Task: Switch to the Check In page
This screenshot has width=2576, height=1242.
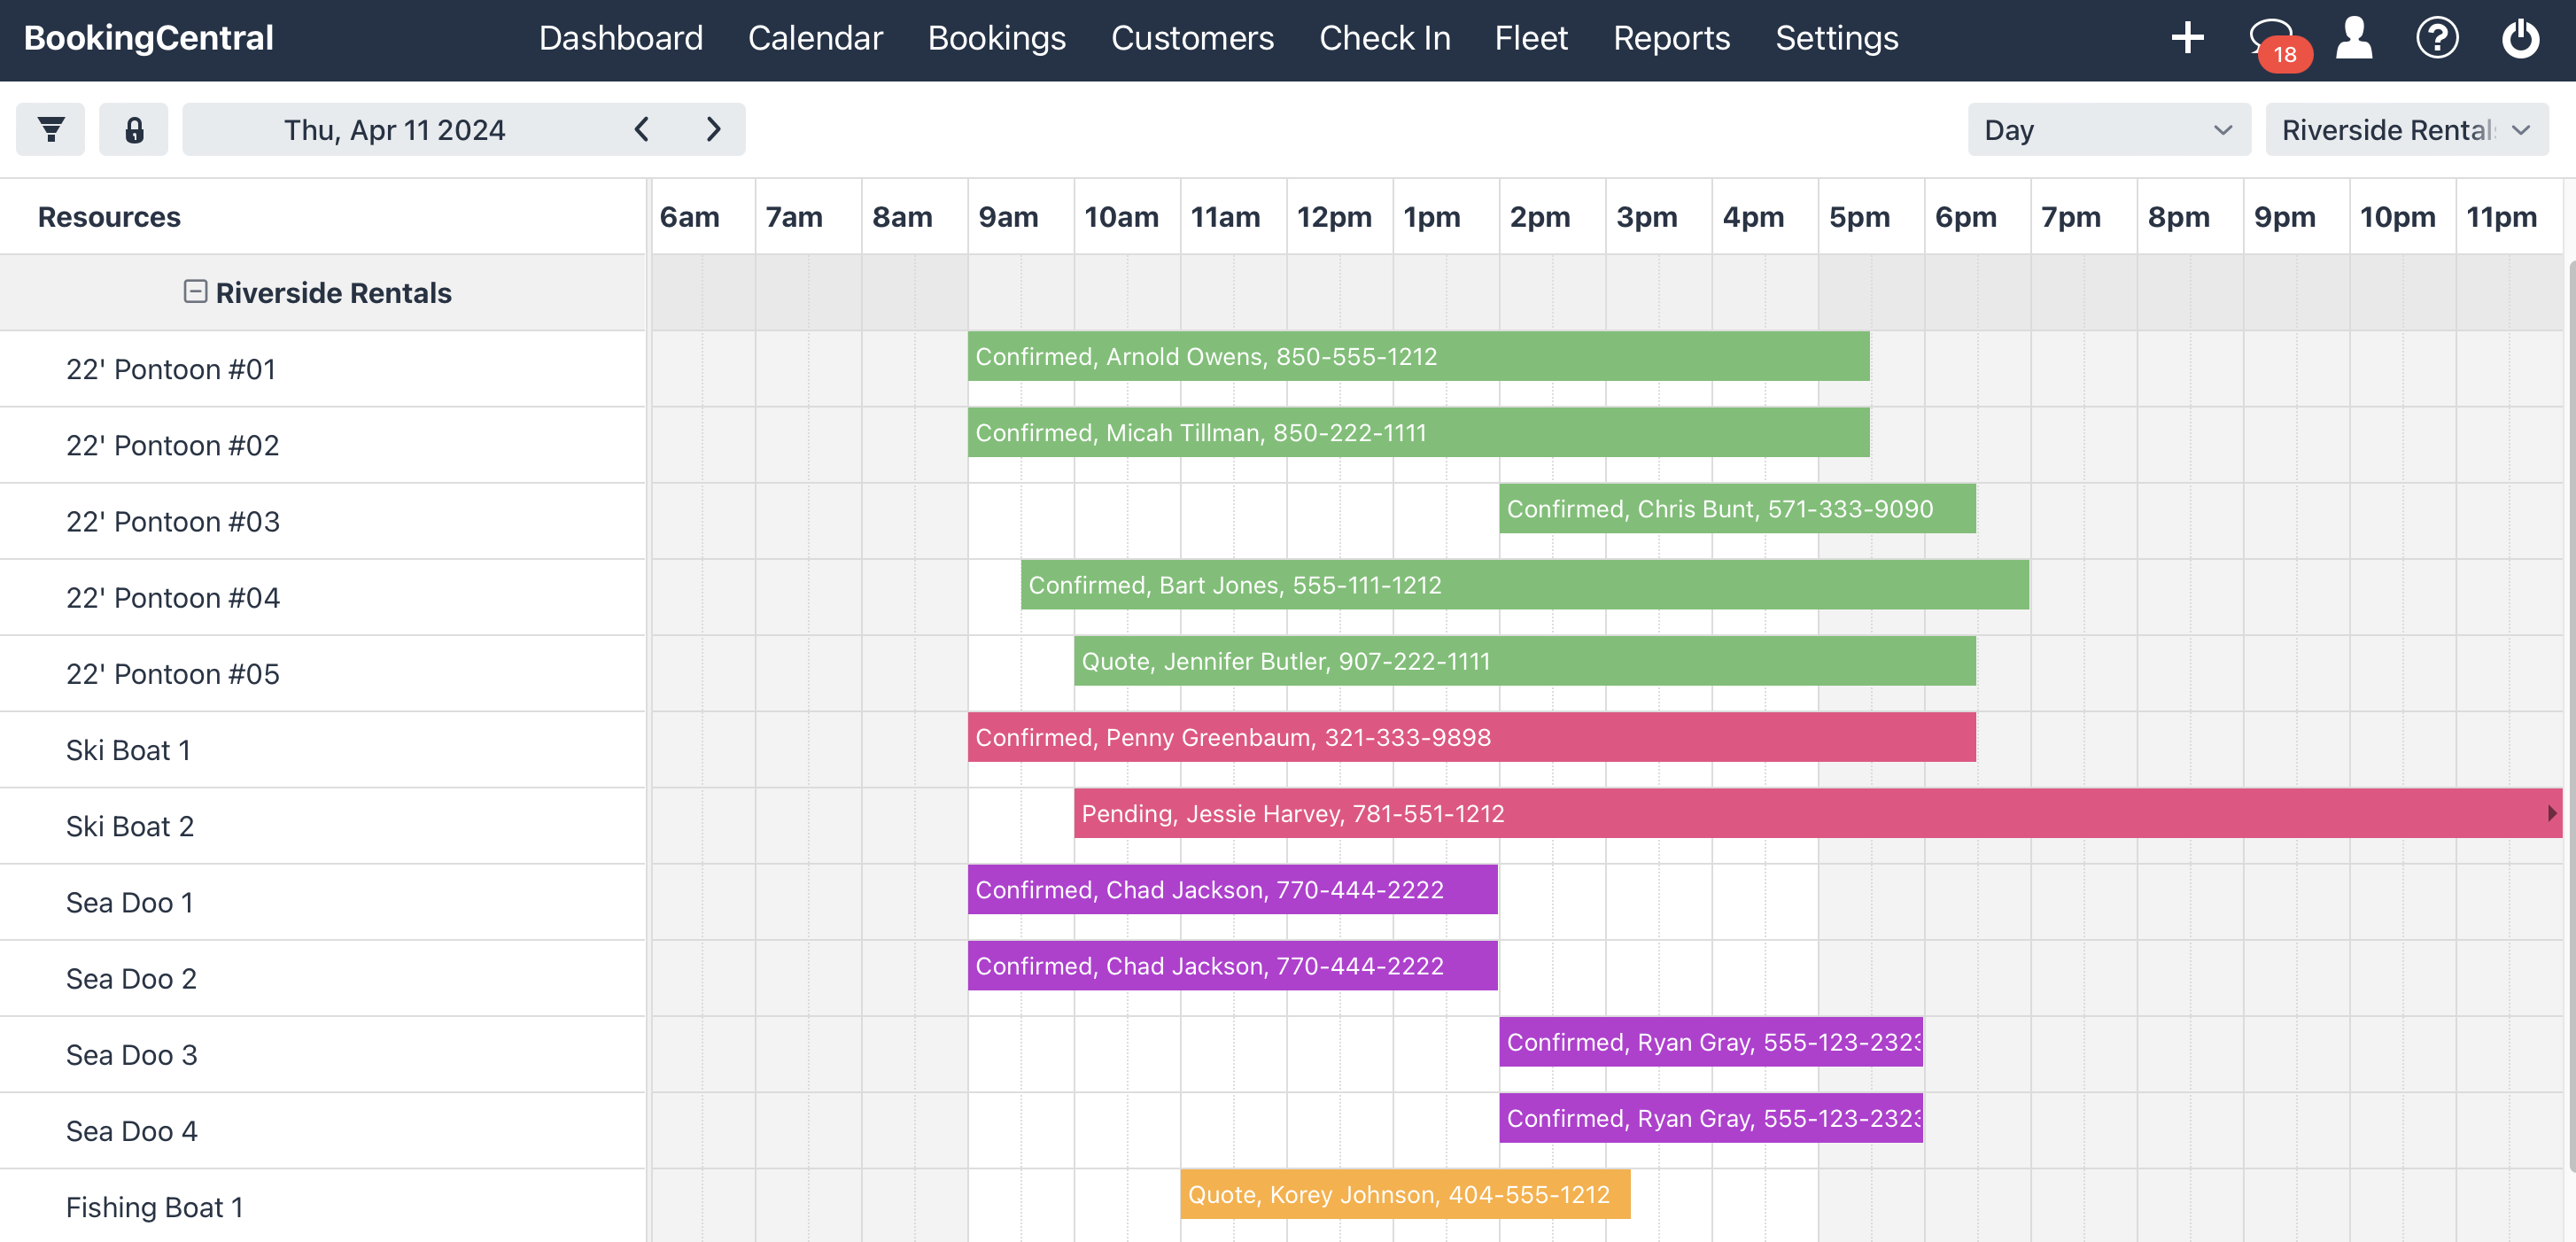Action: (x=1385, y=38)
